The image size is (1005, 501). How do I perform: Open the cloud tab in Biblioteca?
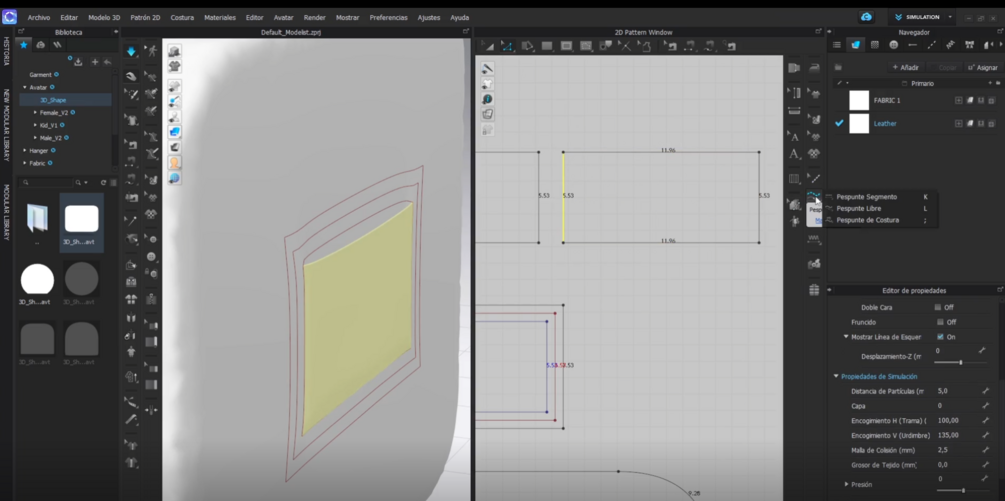click(x=40, y=45)
